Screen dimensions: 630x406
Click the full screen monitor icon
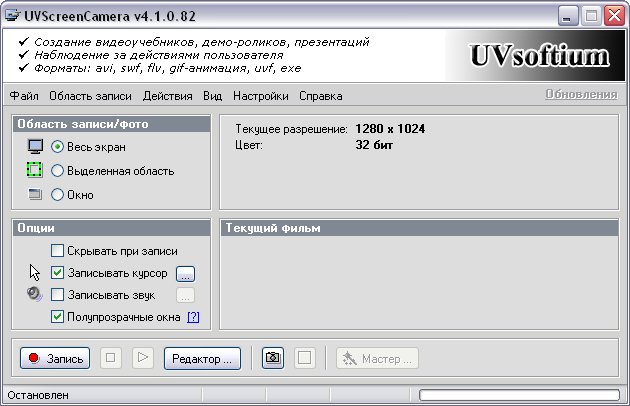click(36, 146)
